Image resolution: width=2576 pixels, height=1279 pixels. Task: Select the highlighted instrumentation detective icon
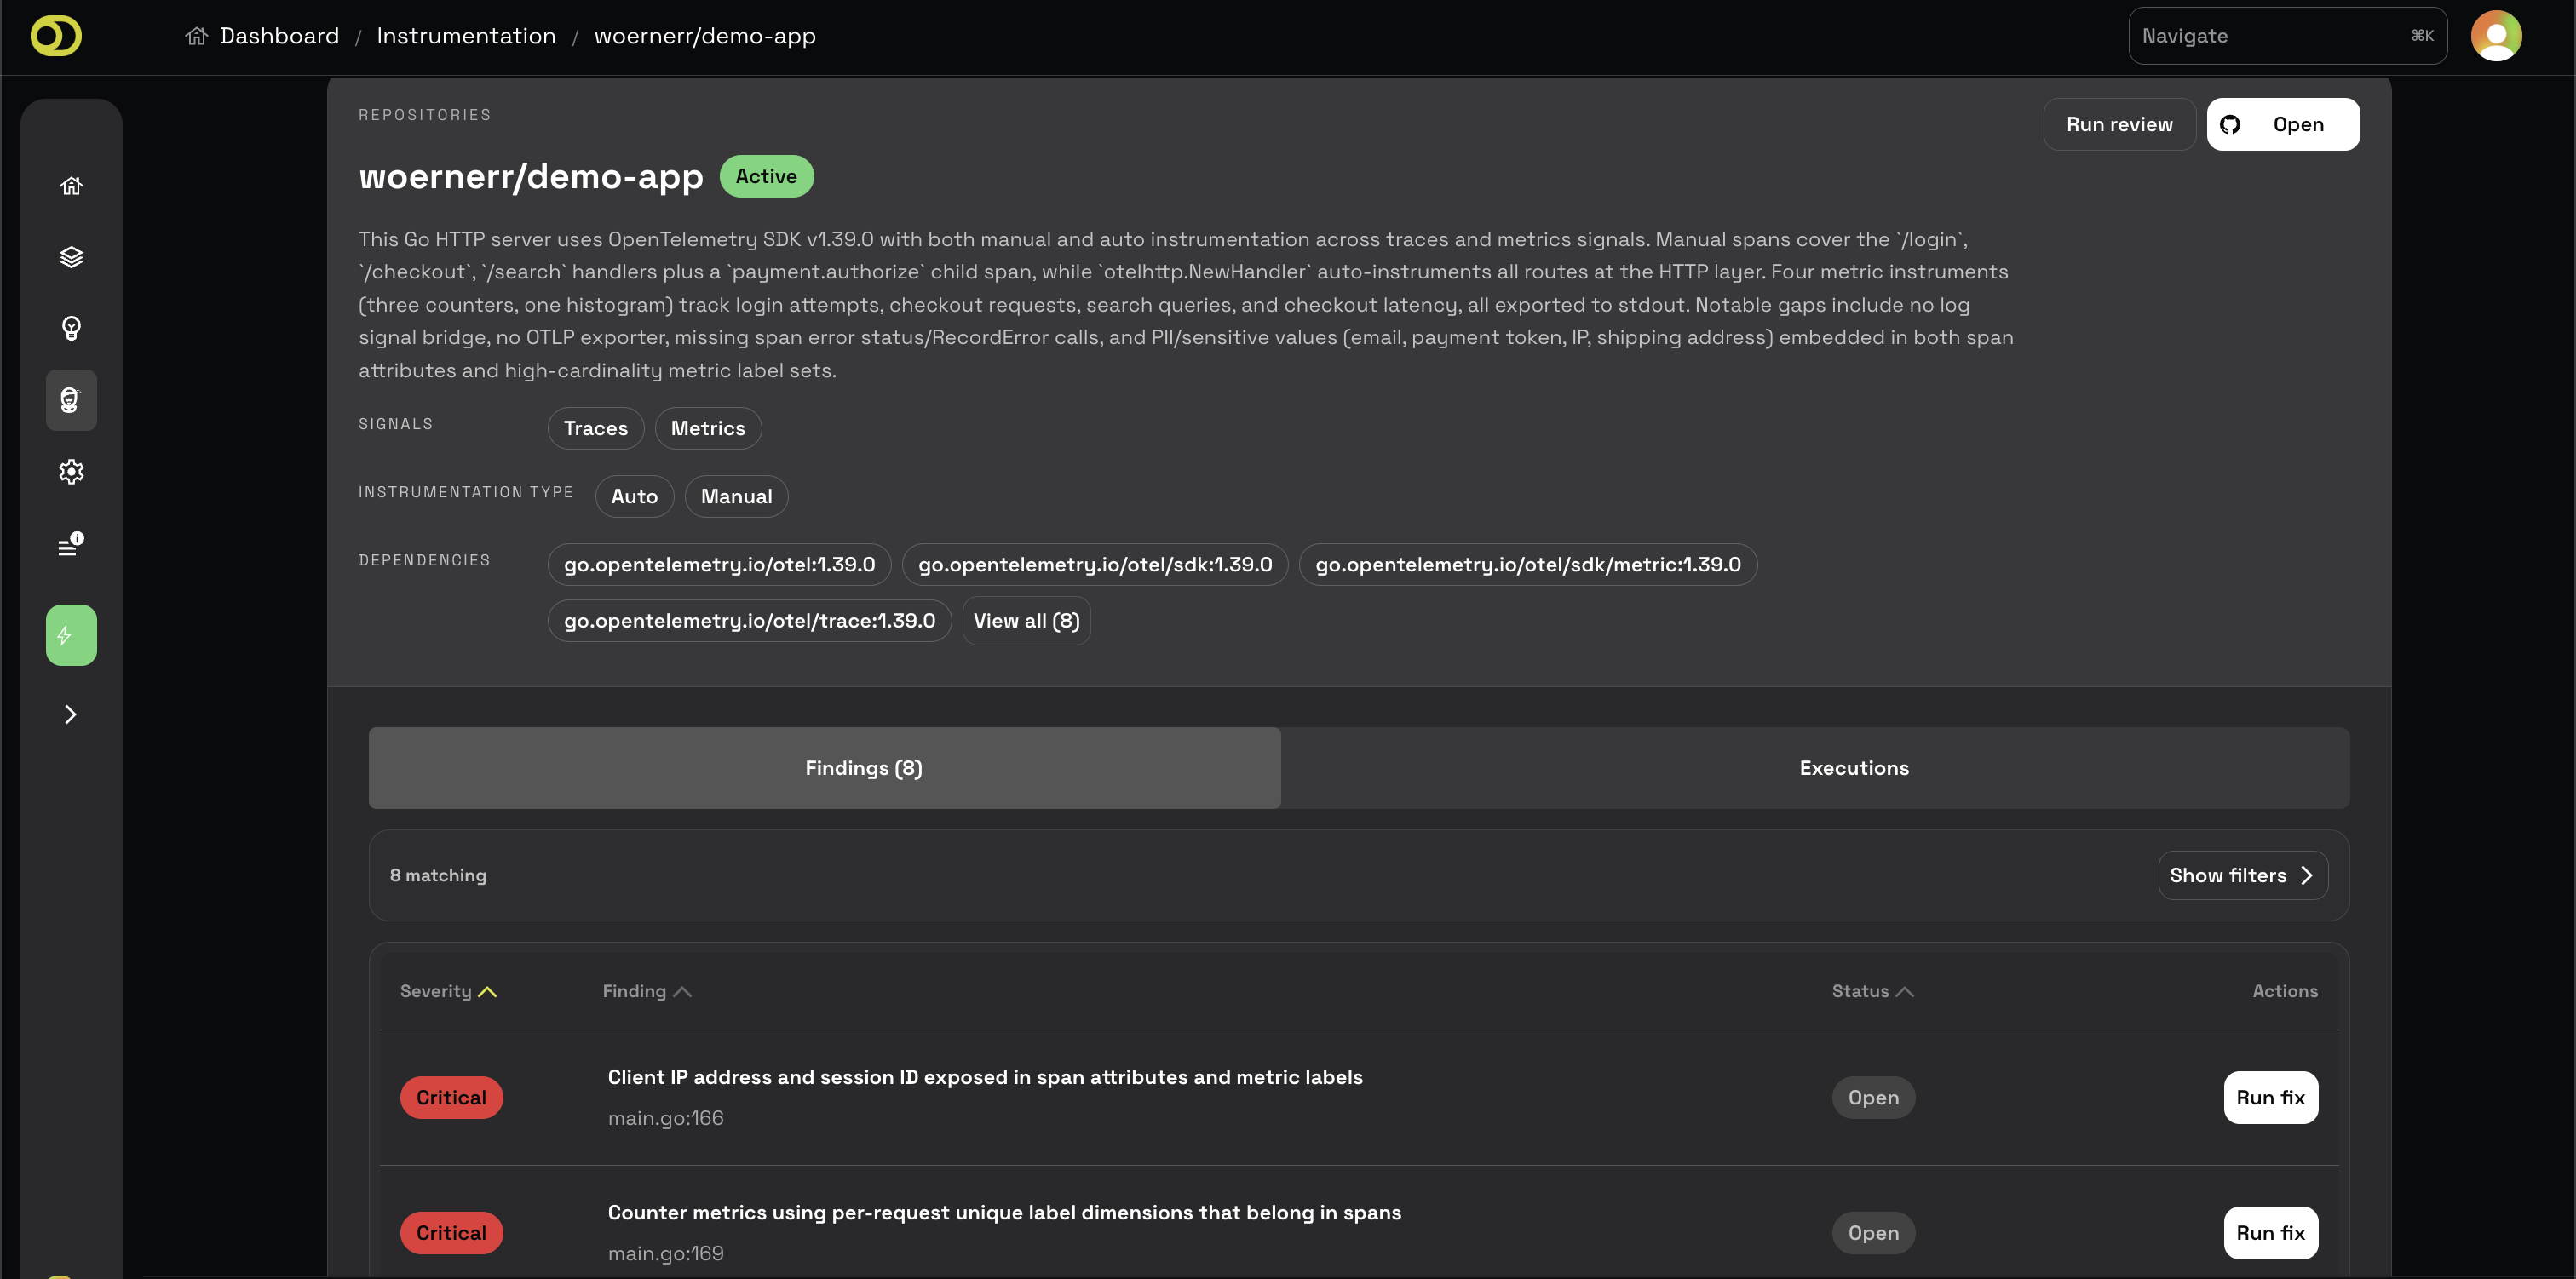pos(71,400)
